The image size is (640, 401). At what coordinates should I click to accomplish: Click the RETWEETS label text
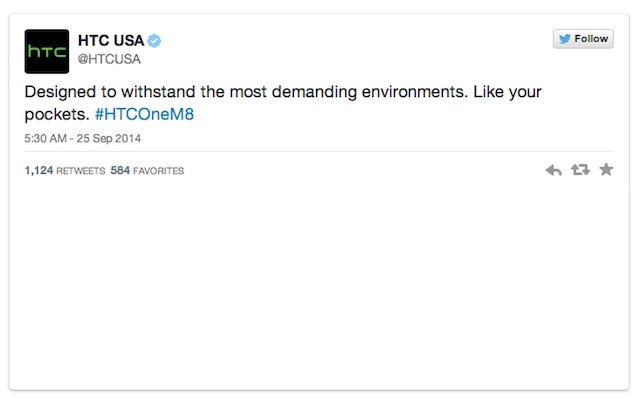click(x=82, y=171)
